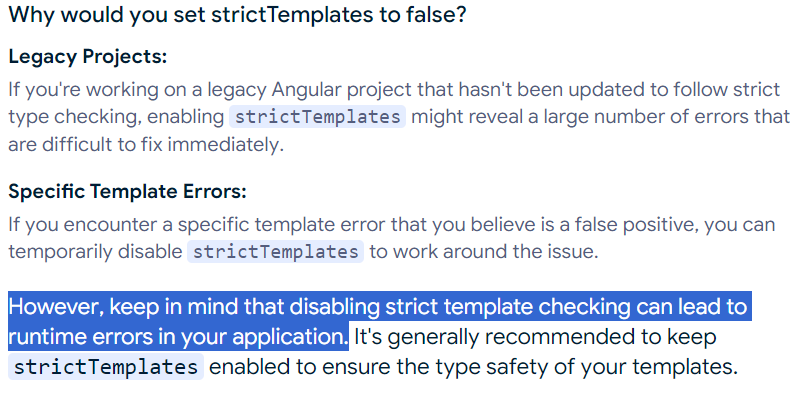Click the words "temporarily disable"
The image size is (802, 396).
[x=95, y=252]
